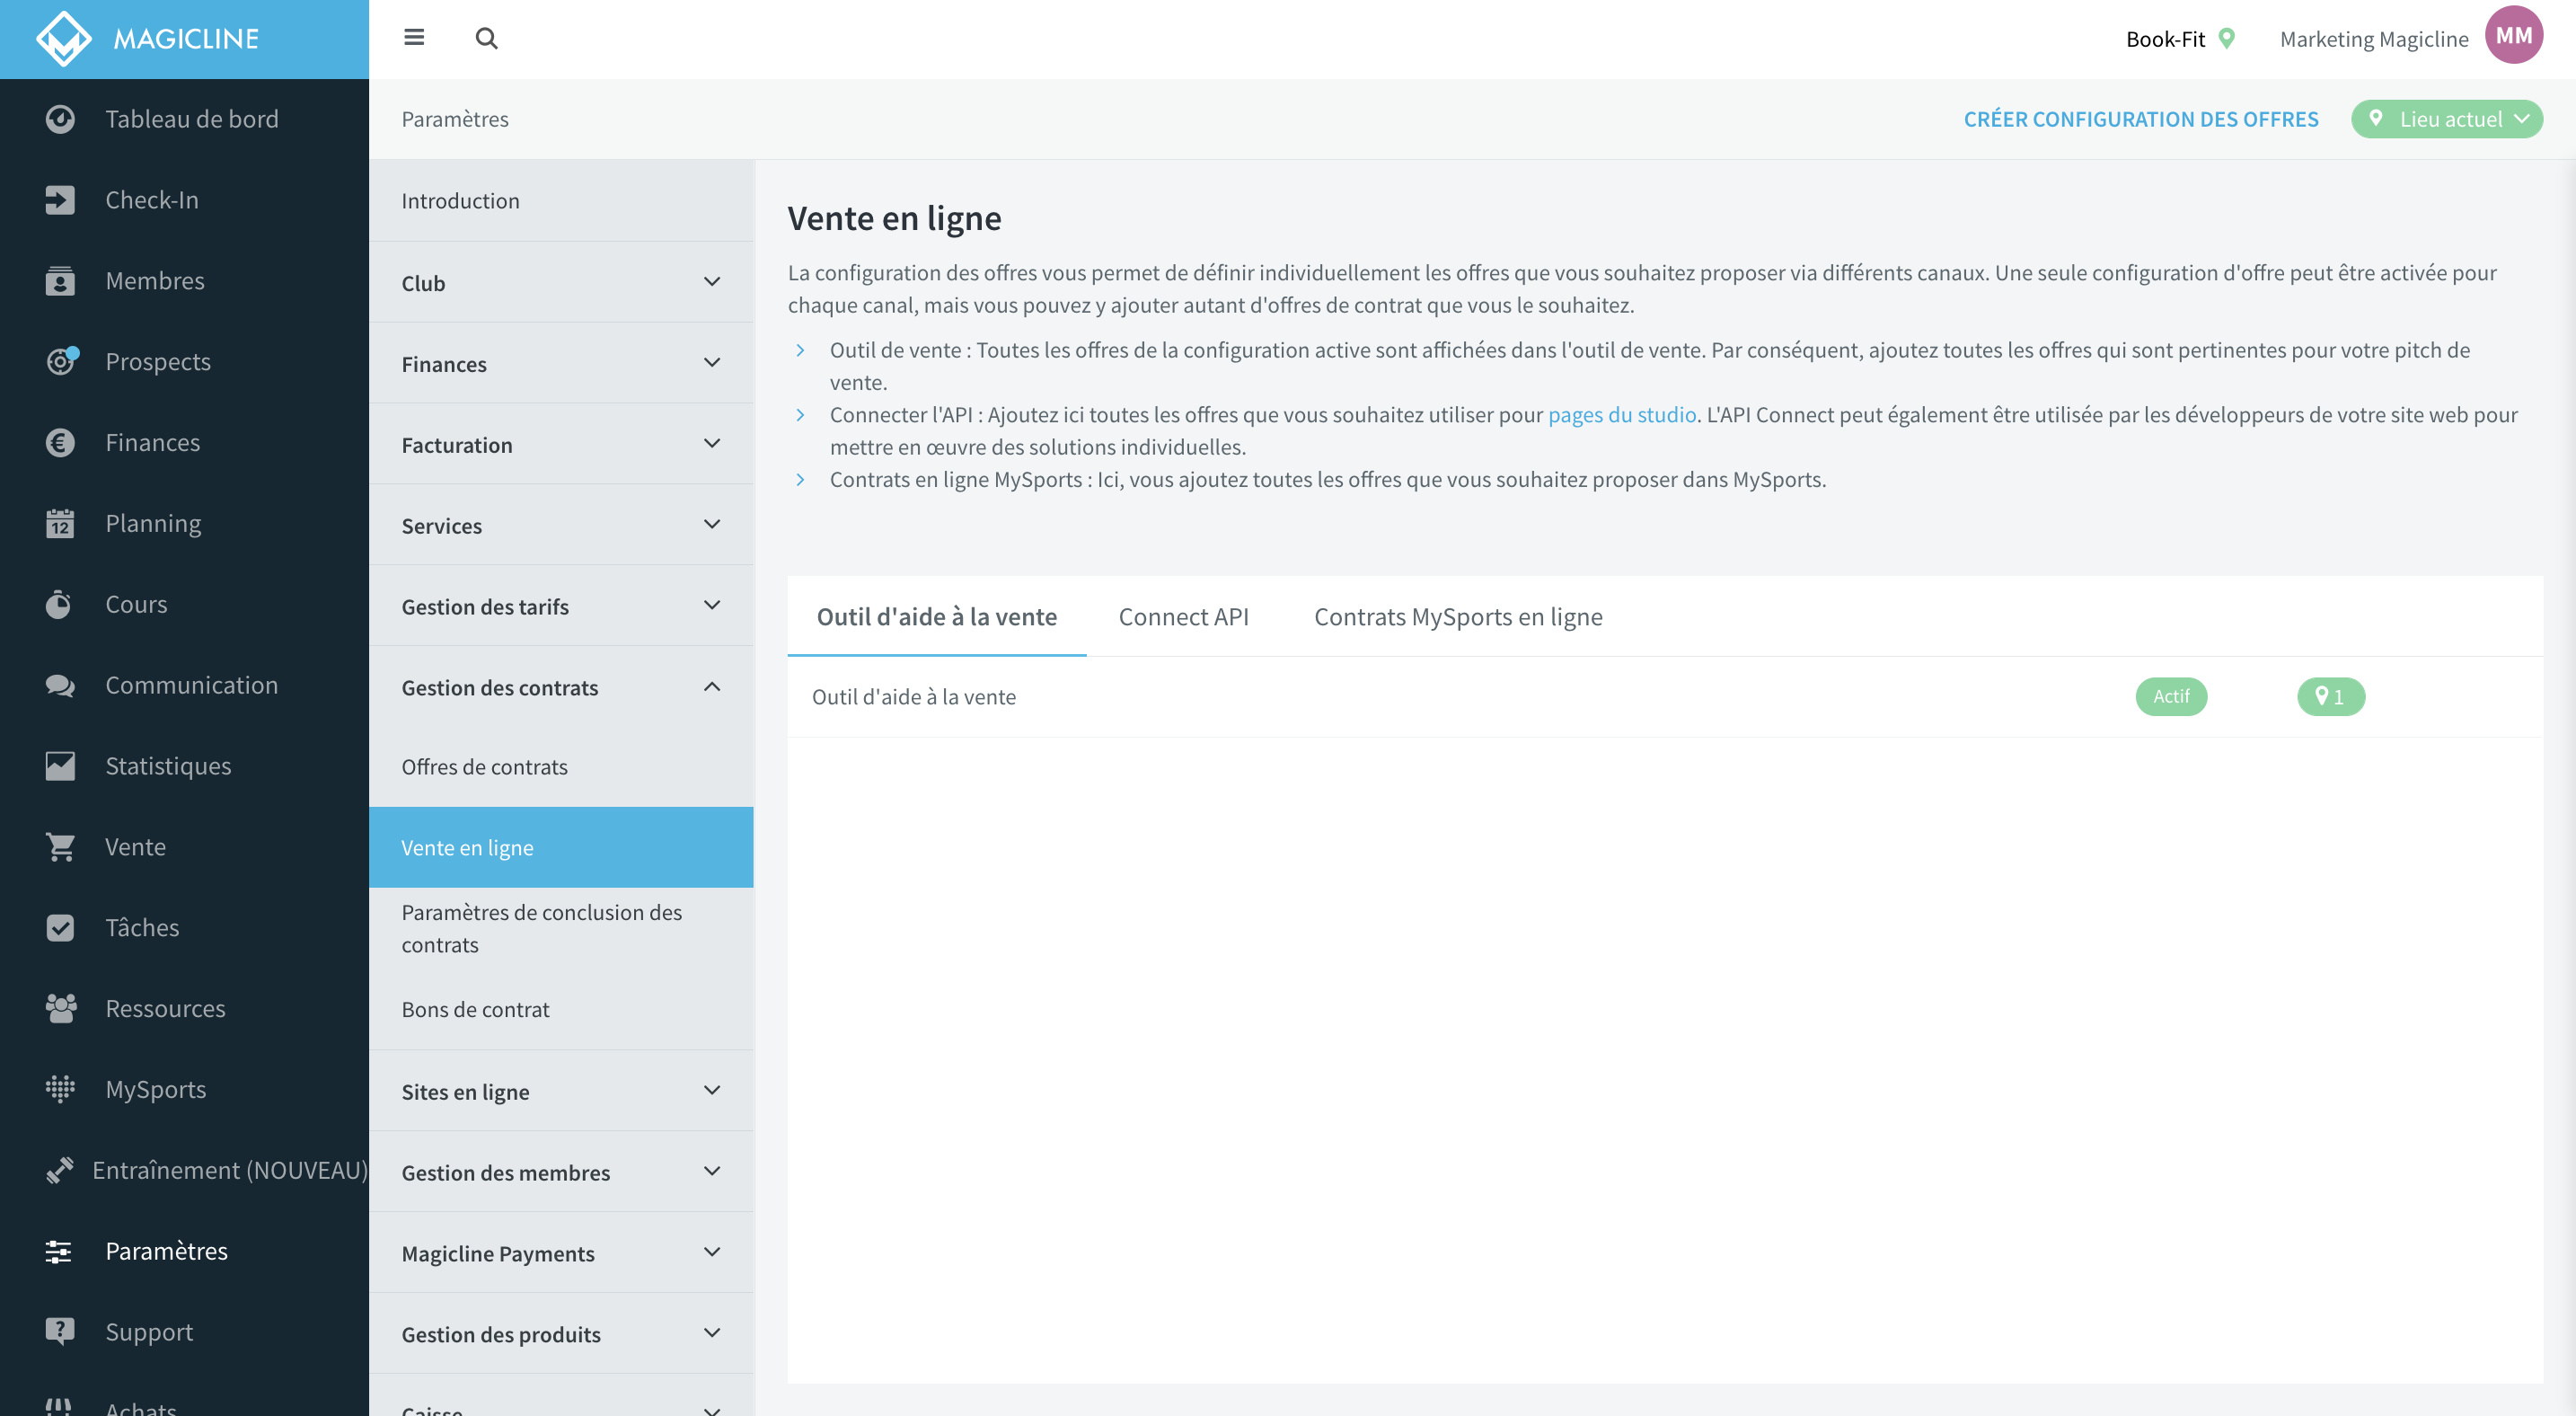
Task: Click the Finances euro icon in sidebar
Action: 60,442
